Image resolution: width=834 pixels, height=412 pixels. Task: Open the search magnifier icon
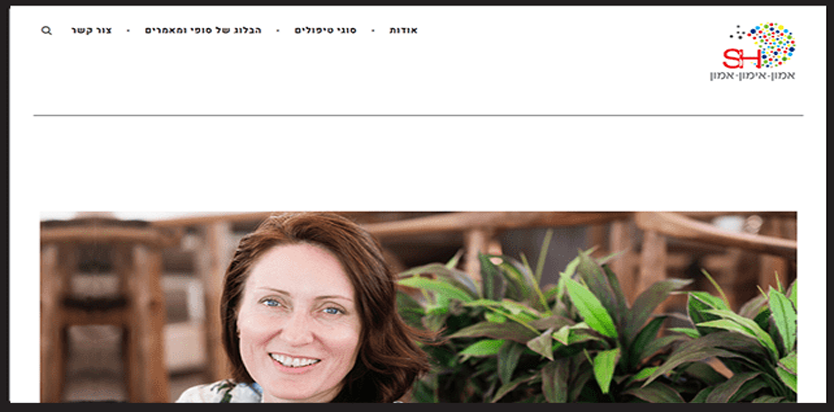click(x=46, y=30)
